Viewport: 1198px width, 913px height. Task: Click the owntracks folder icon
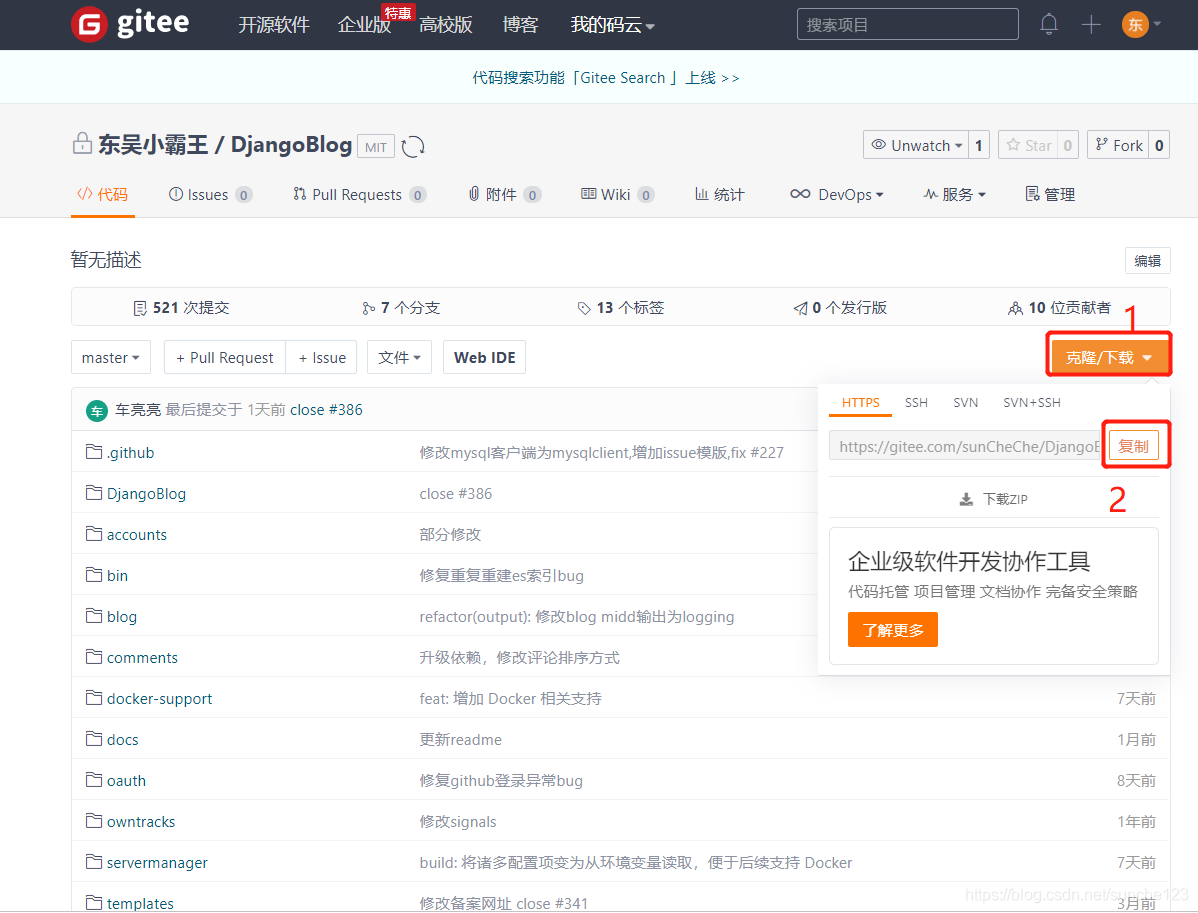point(94,821)
